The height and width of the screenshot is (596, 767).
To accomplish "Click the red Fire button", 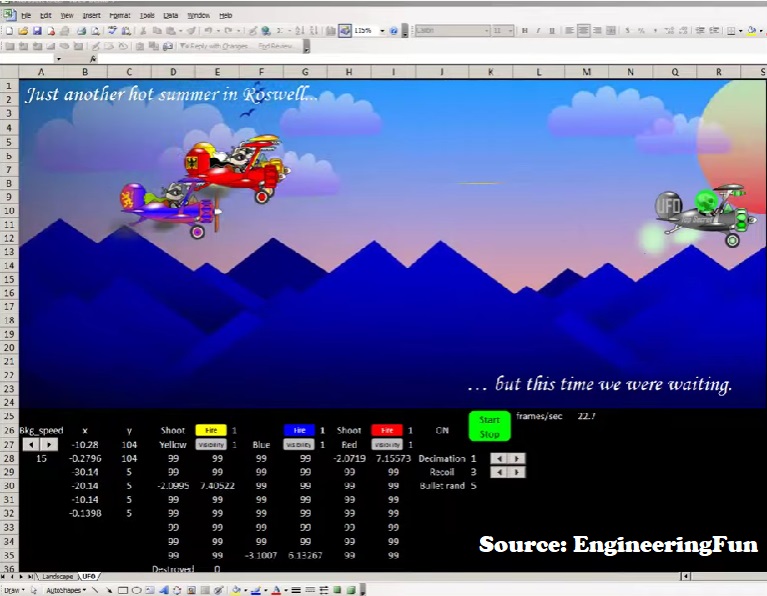I will [x=387, y=431].
